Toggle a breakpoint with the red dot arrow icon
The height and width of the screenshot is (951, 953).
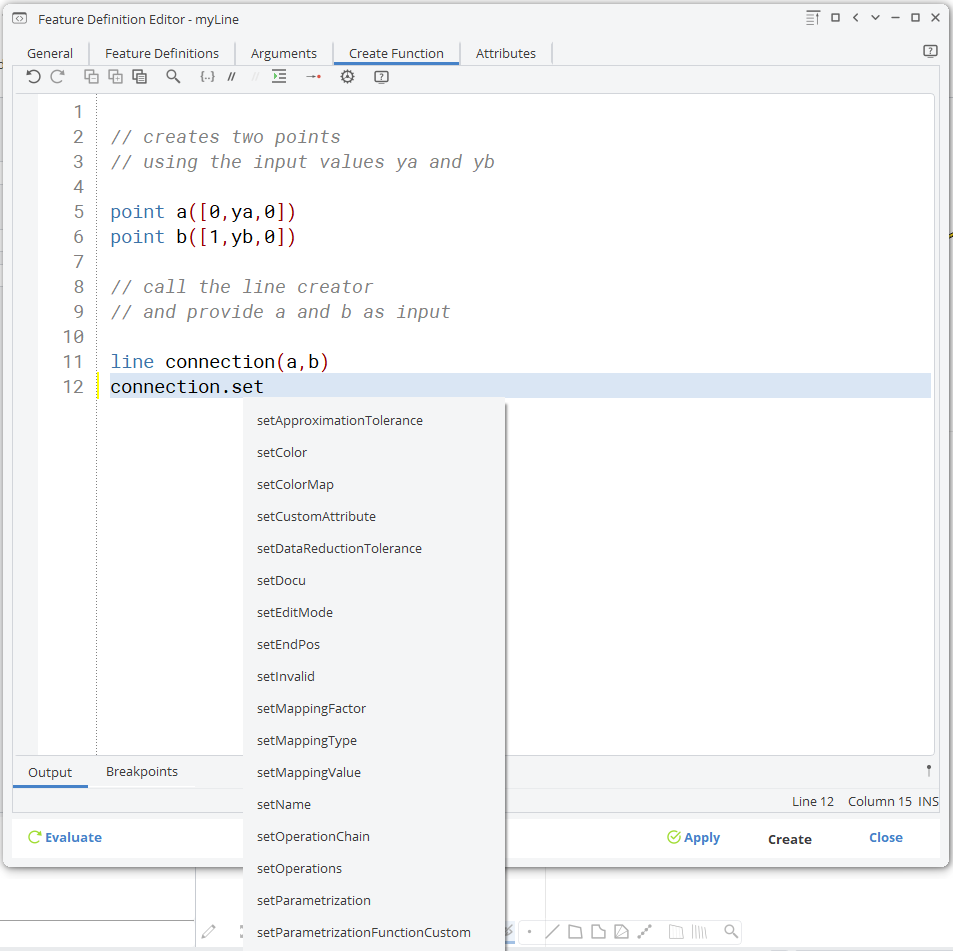click(x=313, y=77)
